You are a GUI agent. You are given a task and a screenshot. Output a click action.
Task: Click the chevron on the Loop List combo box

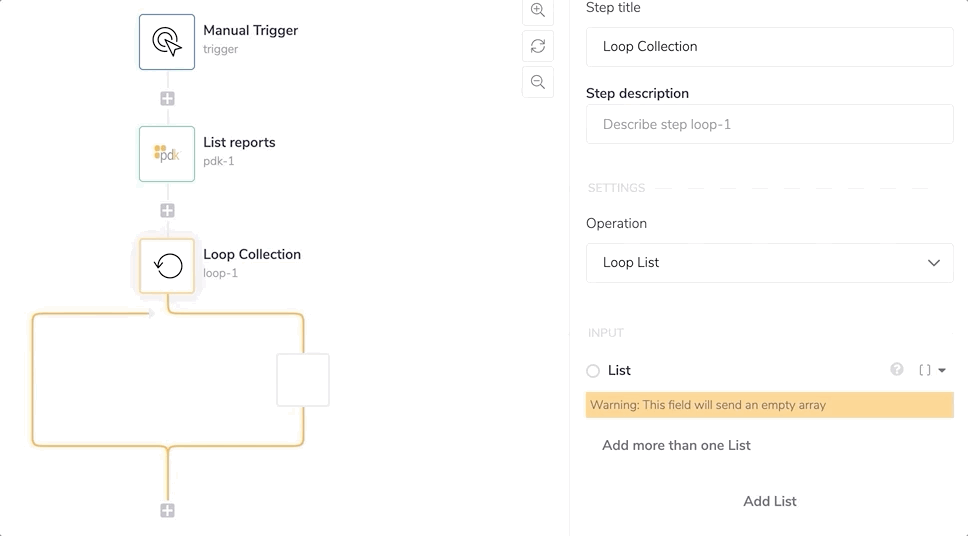pos(933,263)
